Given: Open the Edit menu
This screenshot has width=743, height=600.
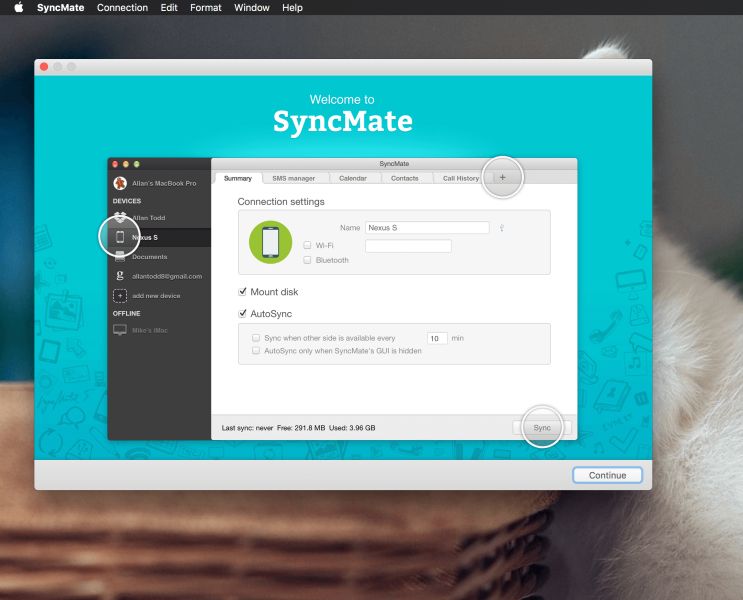Looking at the screenshot, I should click(169, 8).
